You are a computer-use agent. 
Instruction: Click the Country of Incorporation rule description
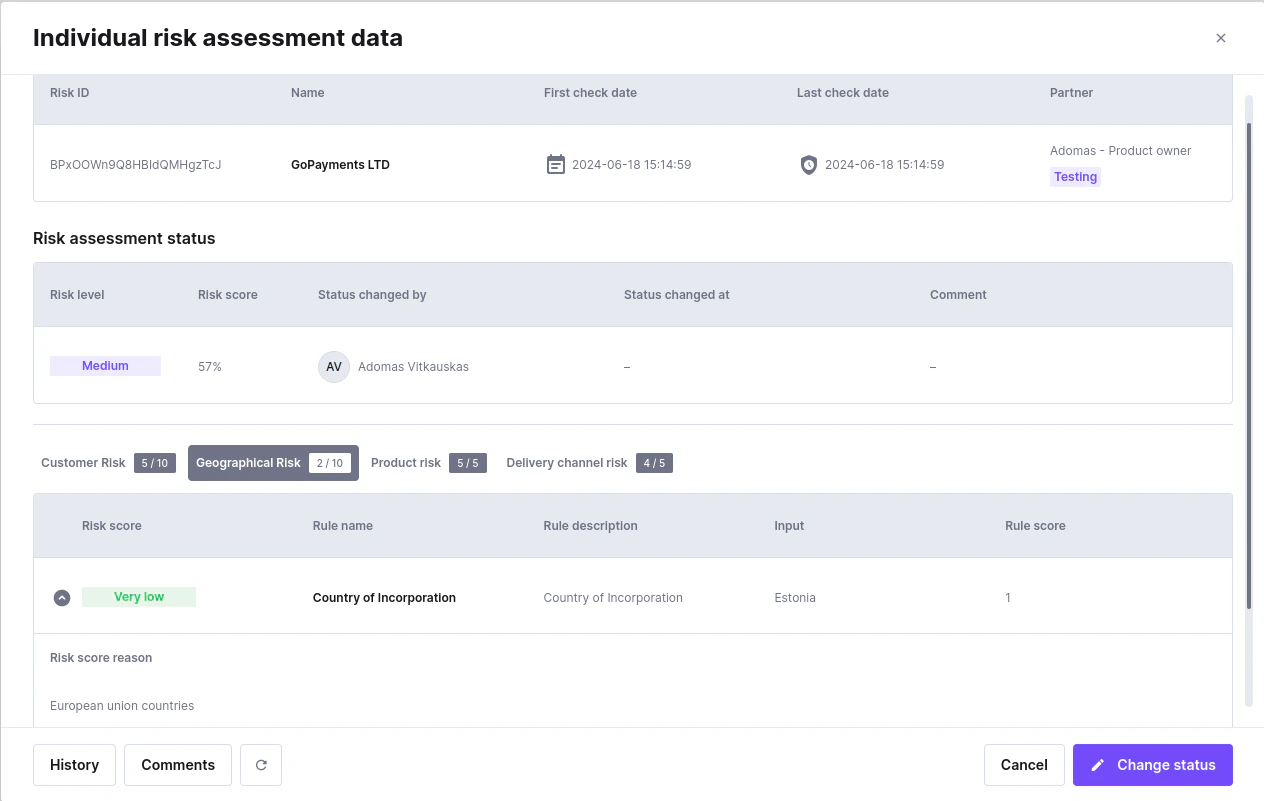613,598
